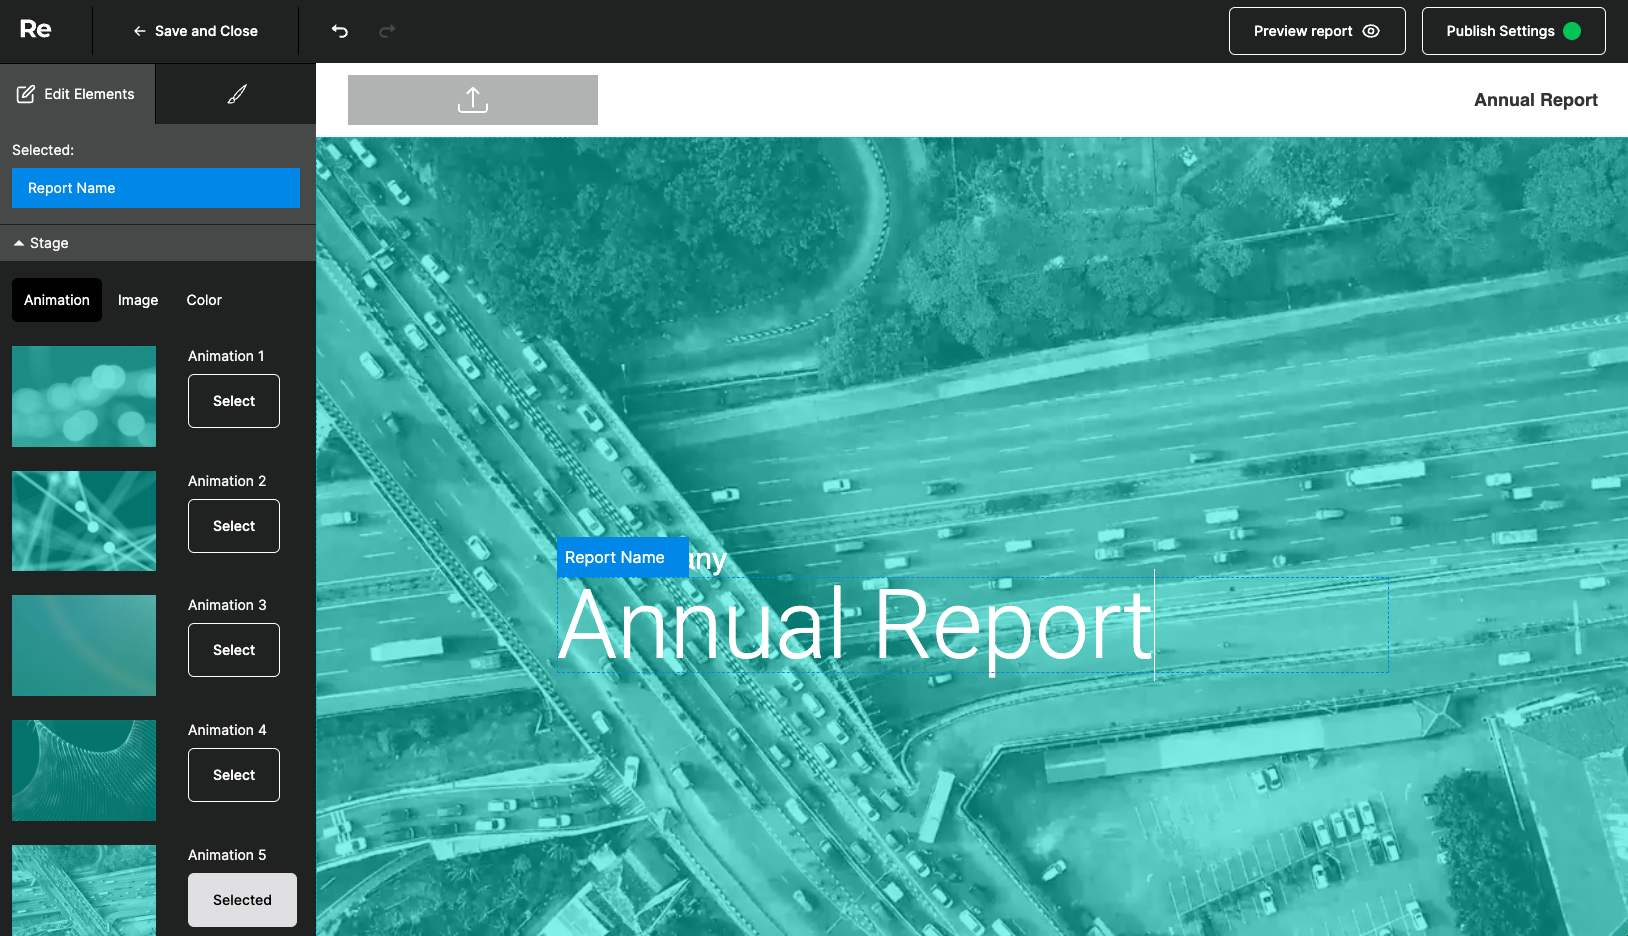Choose Animation 2 with Select button
The width and height of the screenshot is (1628, 936).
point(234,526)
